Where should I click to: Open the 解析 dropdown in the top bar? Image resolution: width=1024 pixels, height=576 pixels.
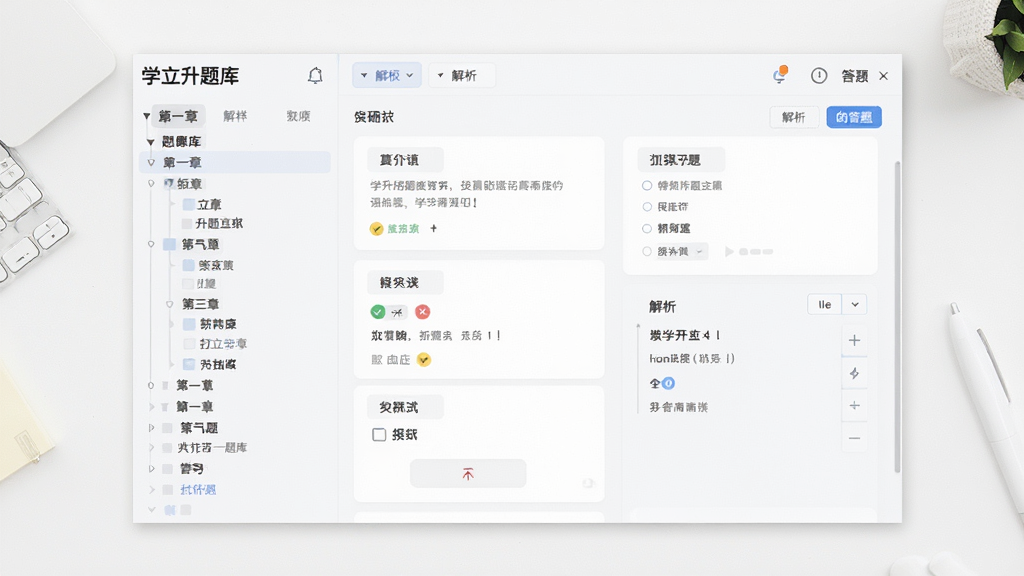[462, 76]
